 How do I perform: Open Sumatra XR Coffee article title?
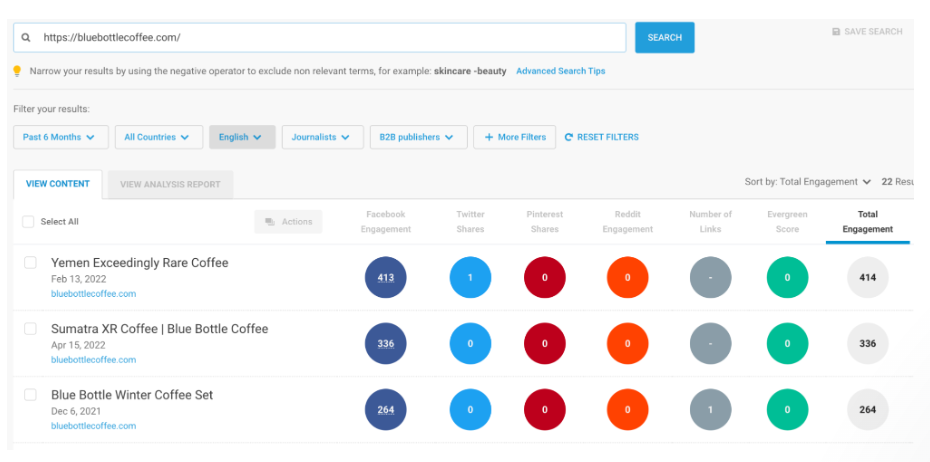pos(160,329)
